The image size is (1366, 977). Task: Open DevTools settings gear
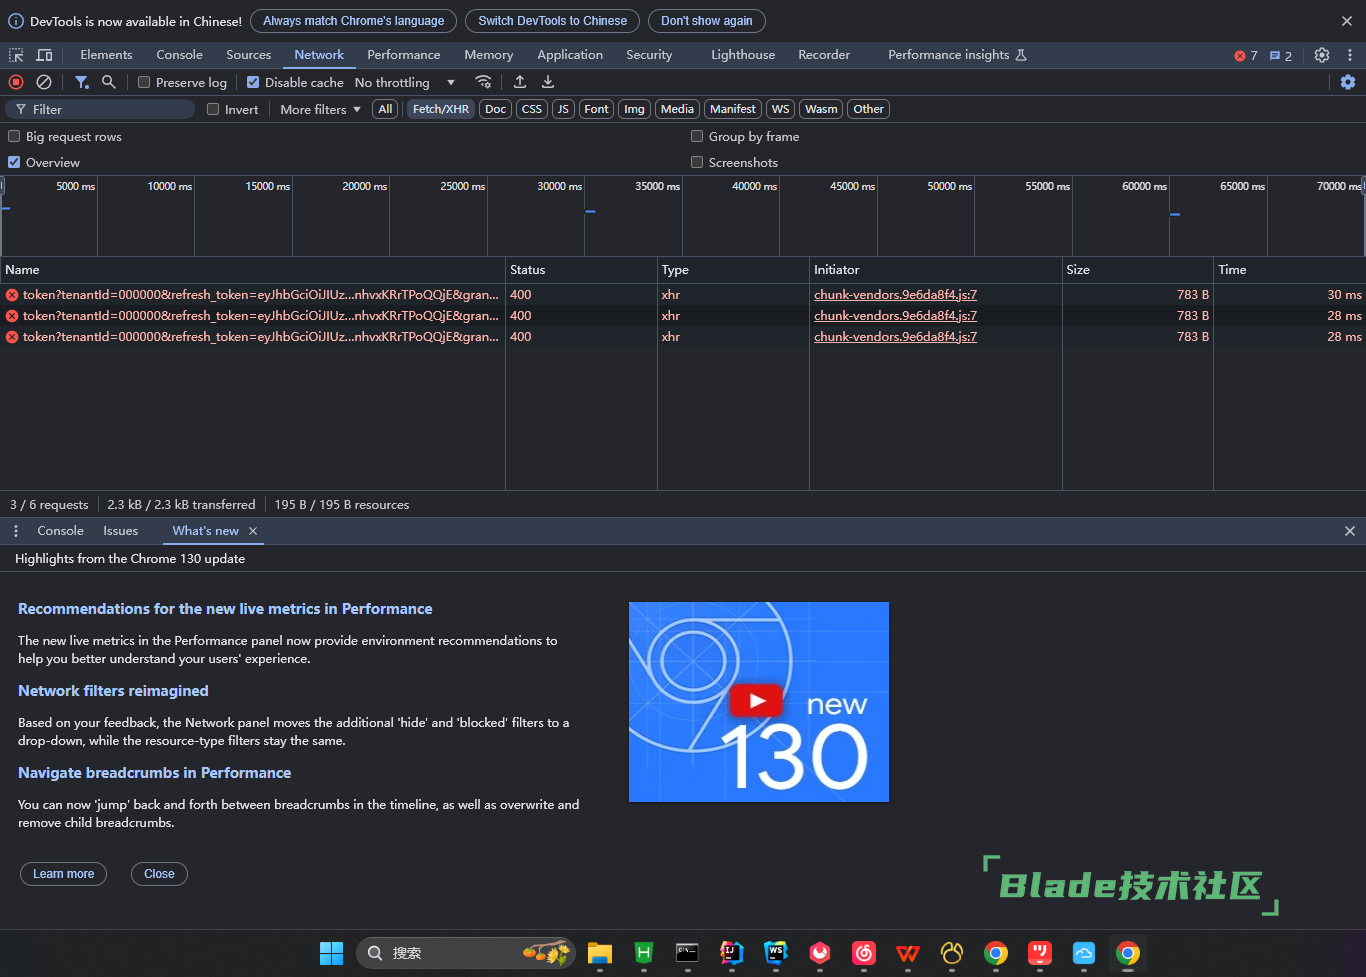coord(1322,55)
